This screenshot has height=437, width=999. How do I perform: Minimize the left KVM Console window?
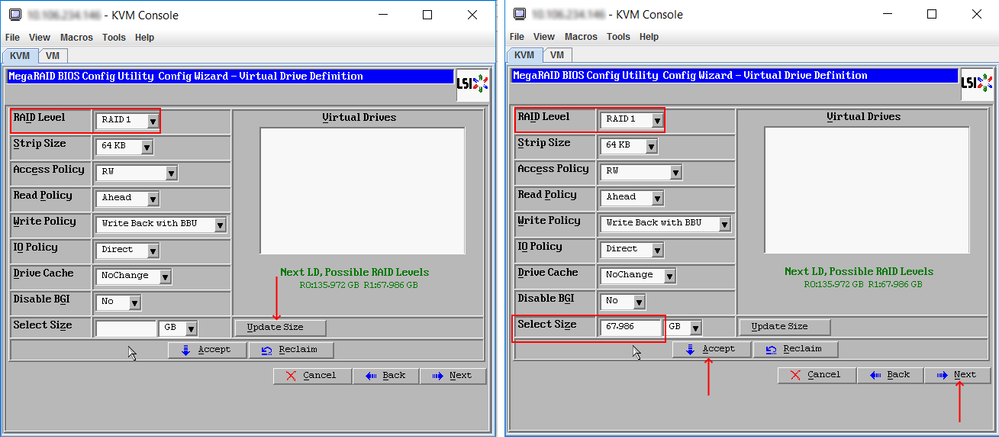(384, 15)
